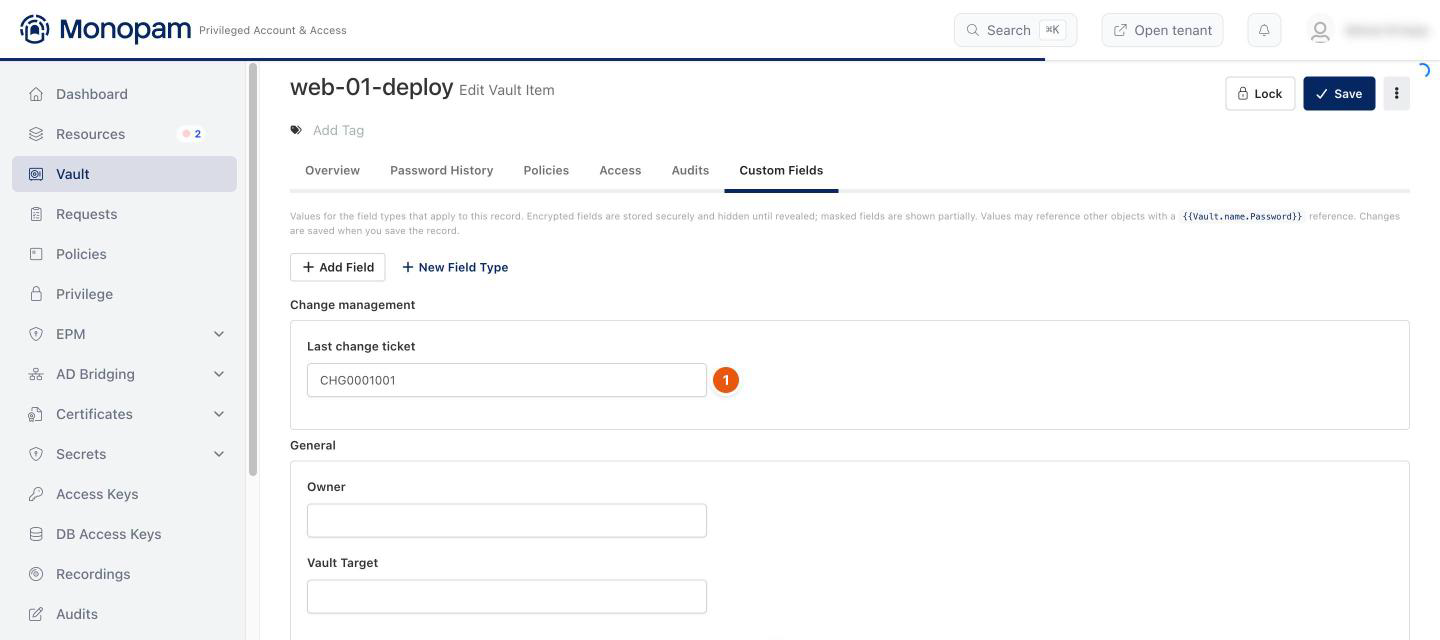Image resolution: width=1440 pixels, height=640 pixels.
Task: Click the Vault safe icon
Action: [x=36, y=174]
